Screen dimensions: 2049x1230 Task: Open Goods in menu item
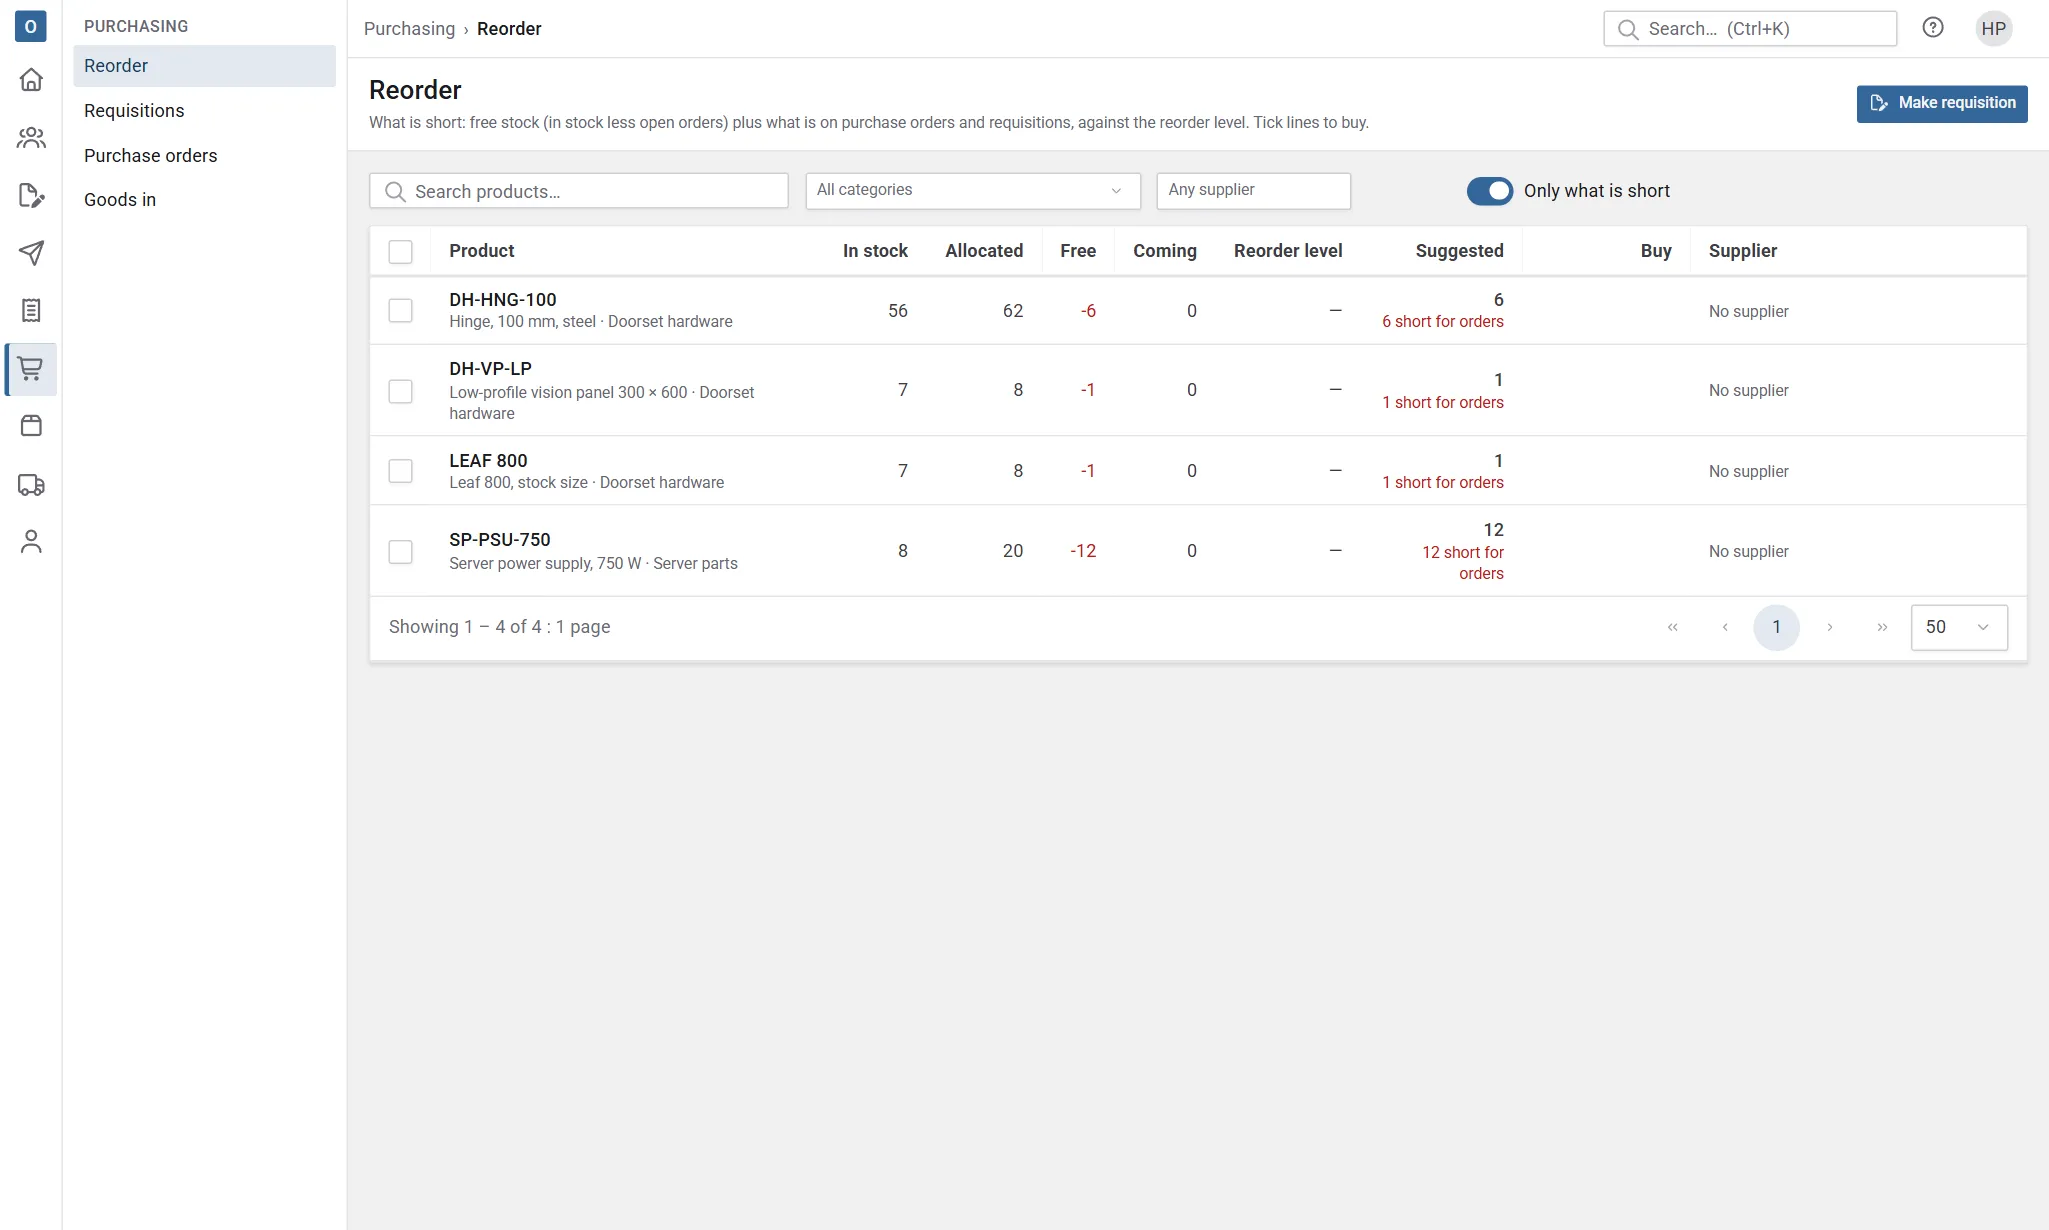[x=204, y=200]
